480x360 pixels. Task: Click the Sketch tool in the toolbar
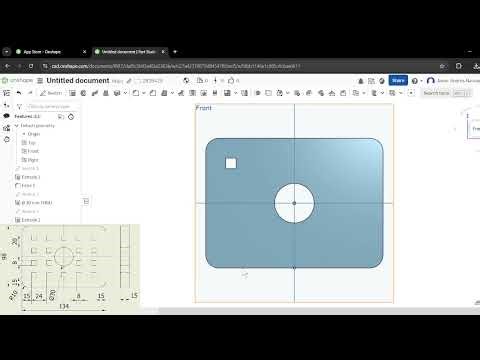click(x=51, y=93)
